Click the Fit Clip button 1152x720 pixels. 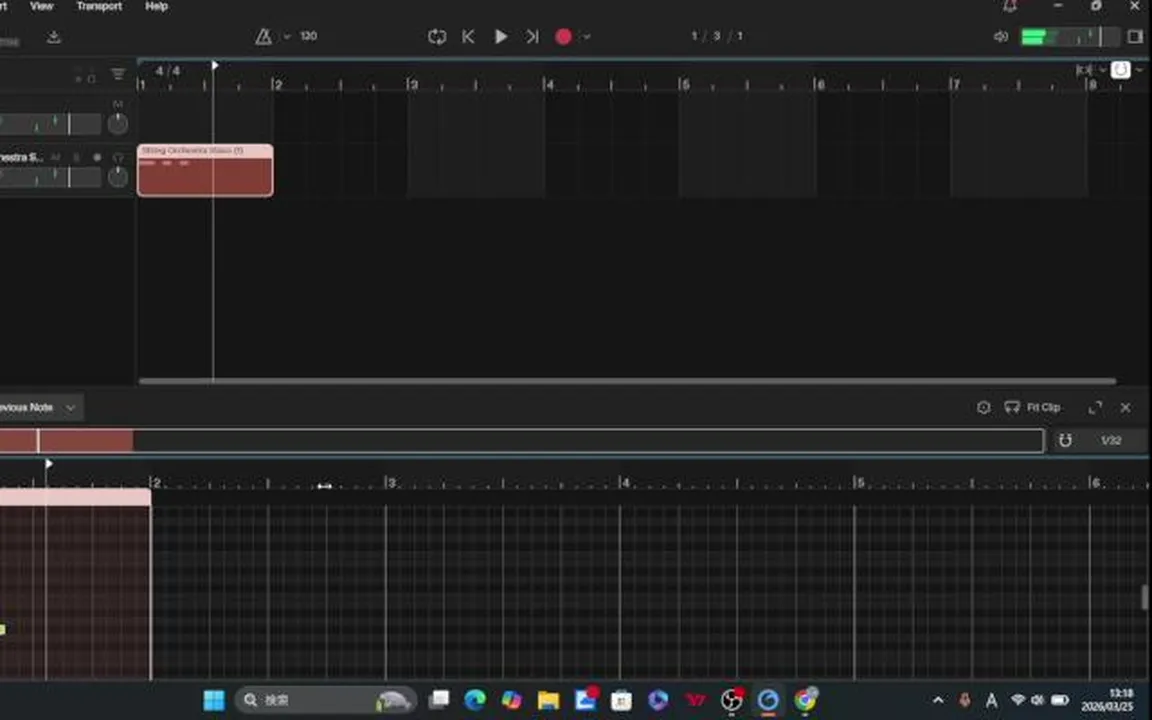tap(1032, 407)
